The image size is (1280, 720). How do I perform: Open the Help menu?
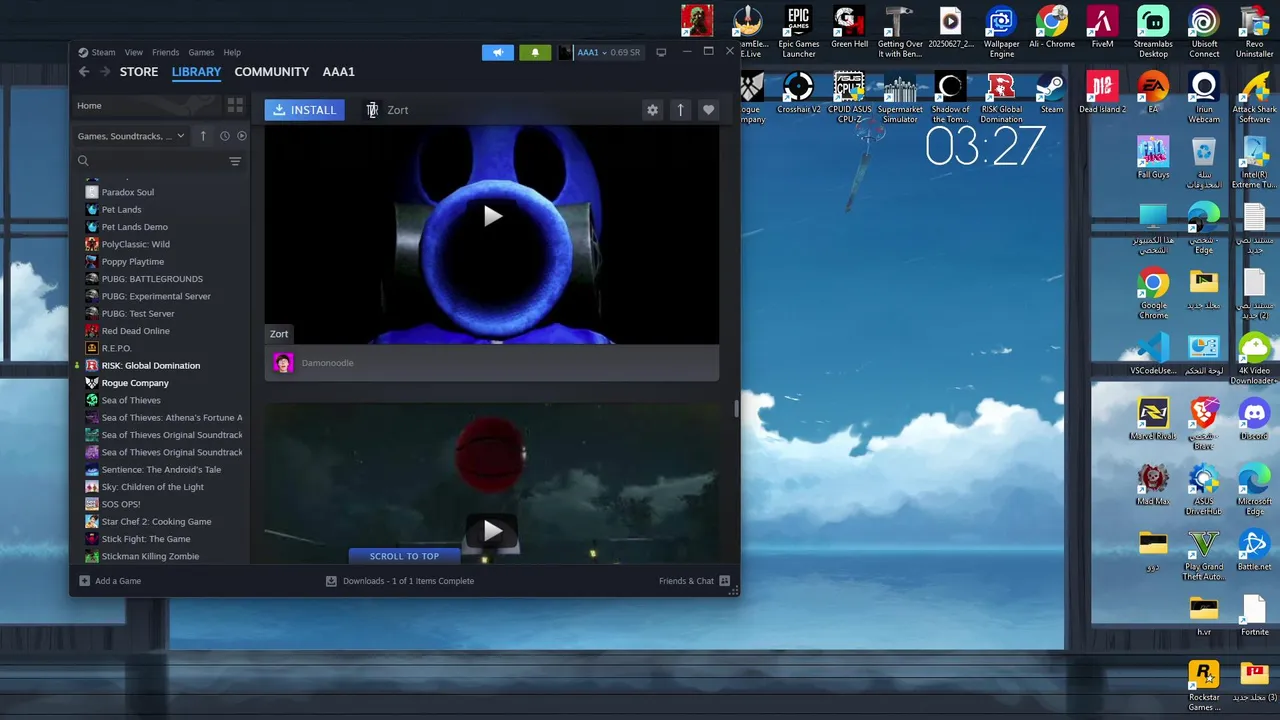[x=232, y=52]
